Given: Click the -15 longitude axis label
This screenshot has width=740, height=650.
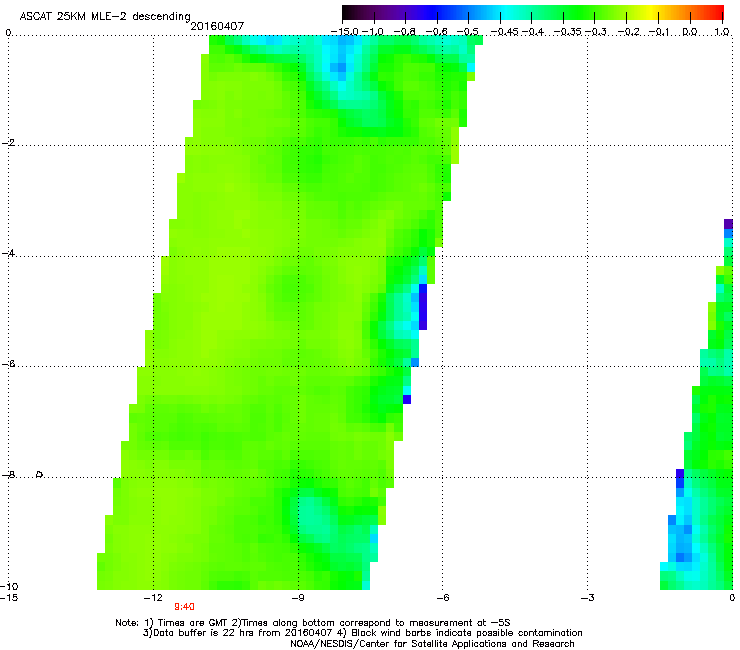Looking at the screenshot, I should pyautogui.click(x=9, y=598).
